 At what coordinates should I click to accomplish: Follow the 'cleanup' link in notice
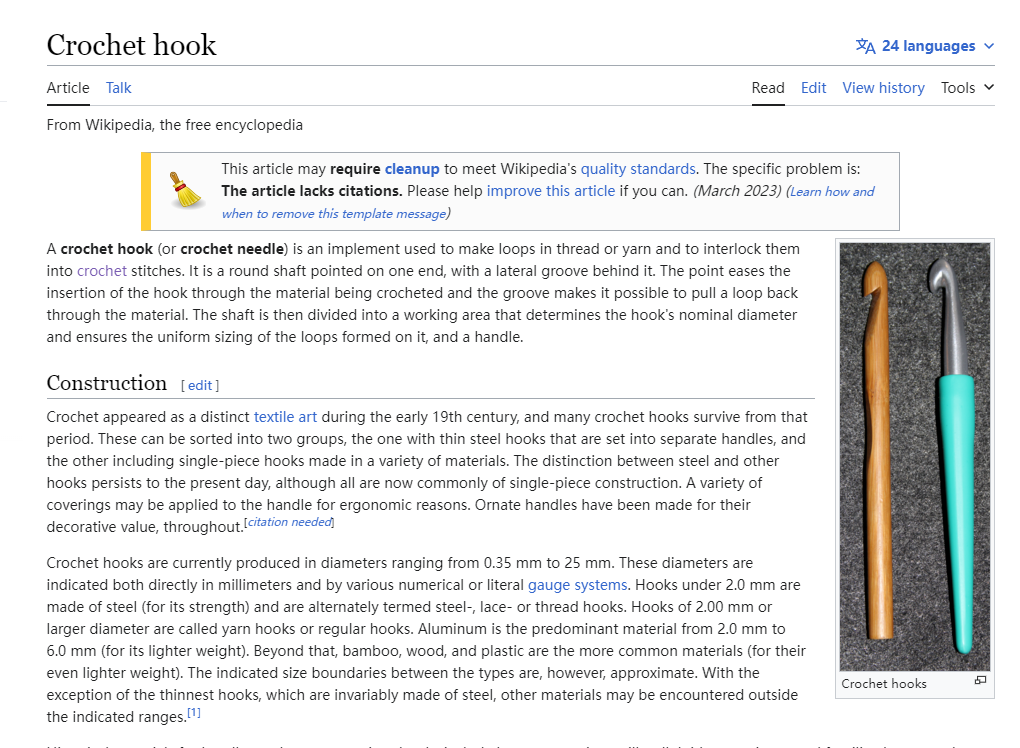pyautogui.click(x=412, y=169)
